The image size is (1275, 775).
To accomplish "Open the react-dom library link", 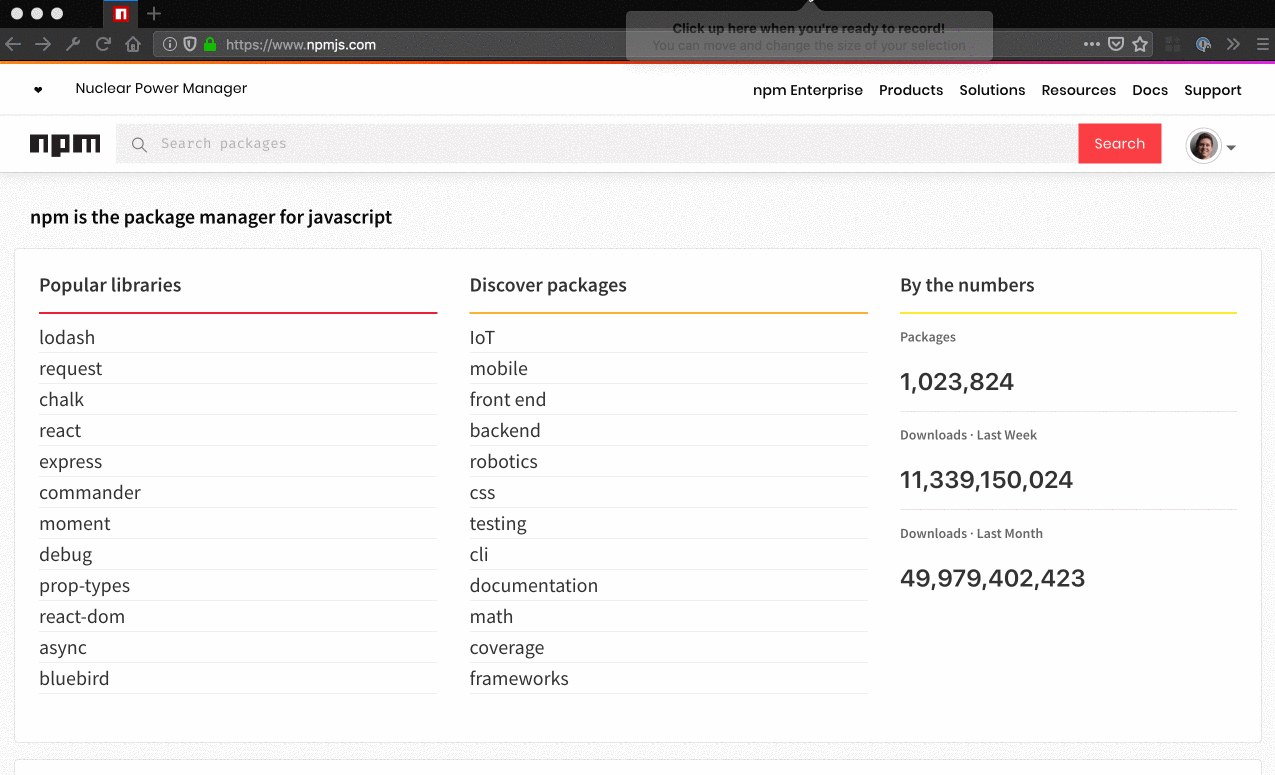I will pyautogui.click(x=82, y=617).
